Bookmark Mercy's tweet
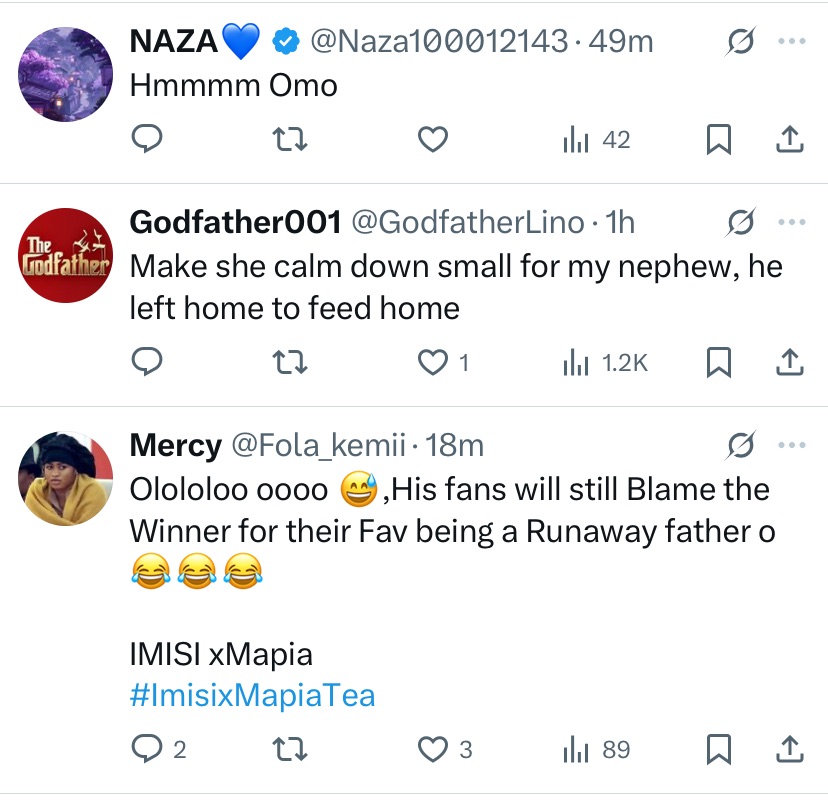828x803 pixels. click(x=718, y=748)
